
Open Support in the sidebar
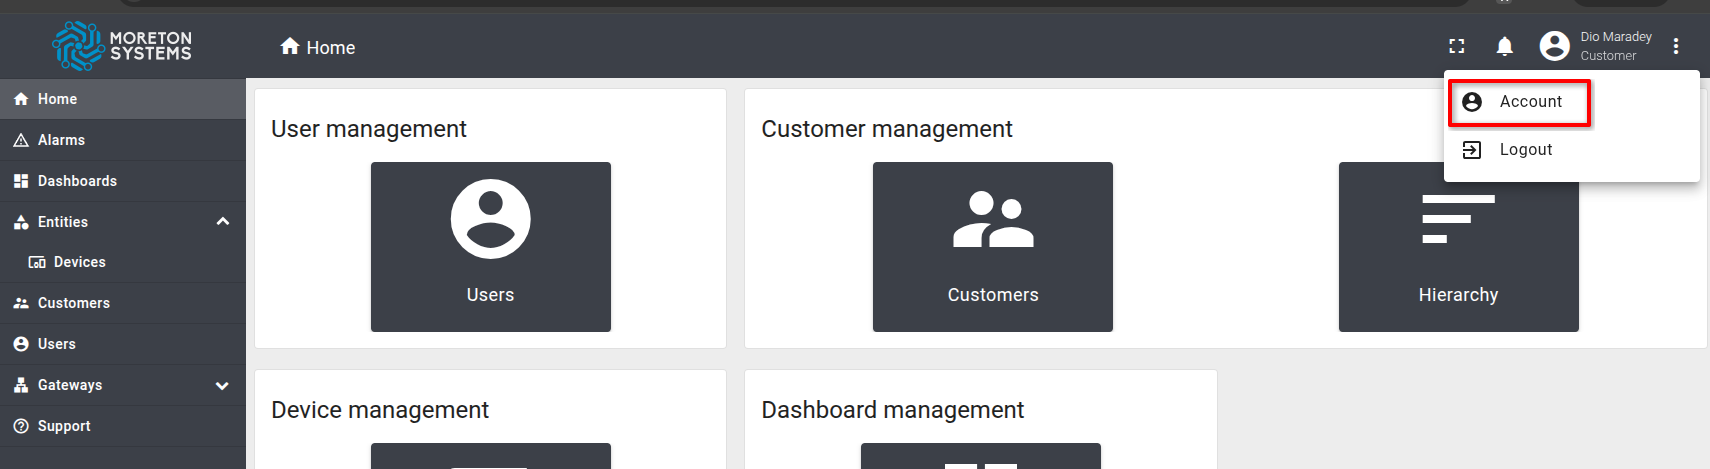tap(123, 426)
